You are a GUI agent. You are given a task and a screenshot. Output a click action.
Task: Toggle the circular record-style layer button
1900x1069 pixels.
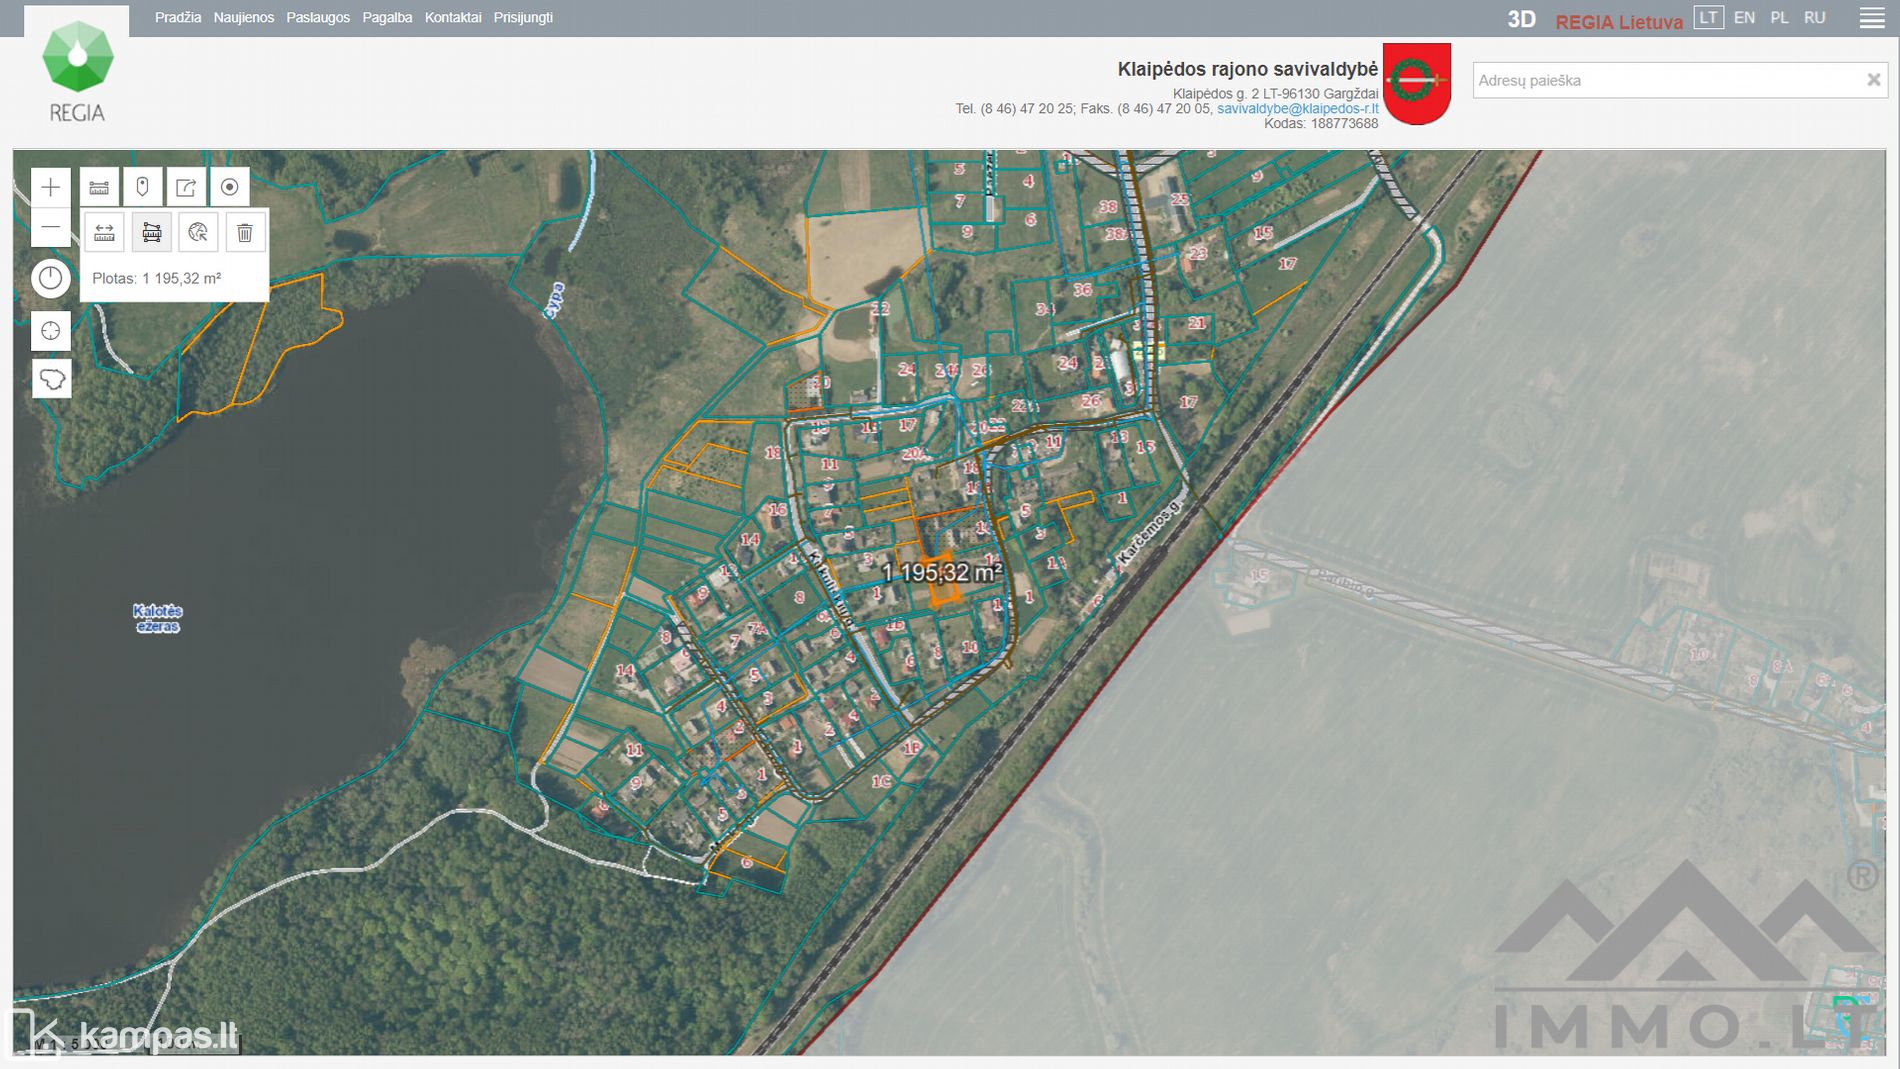point(230,187)
